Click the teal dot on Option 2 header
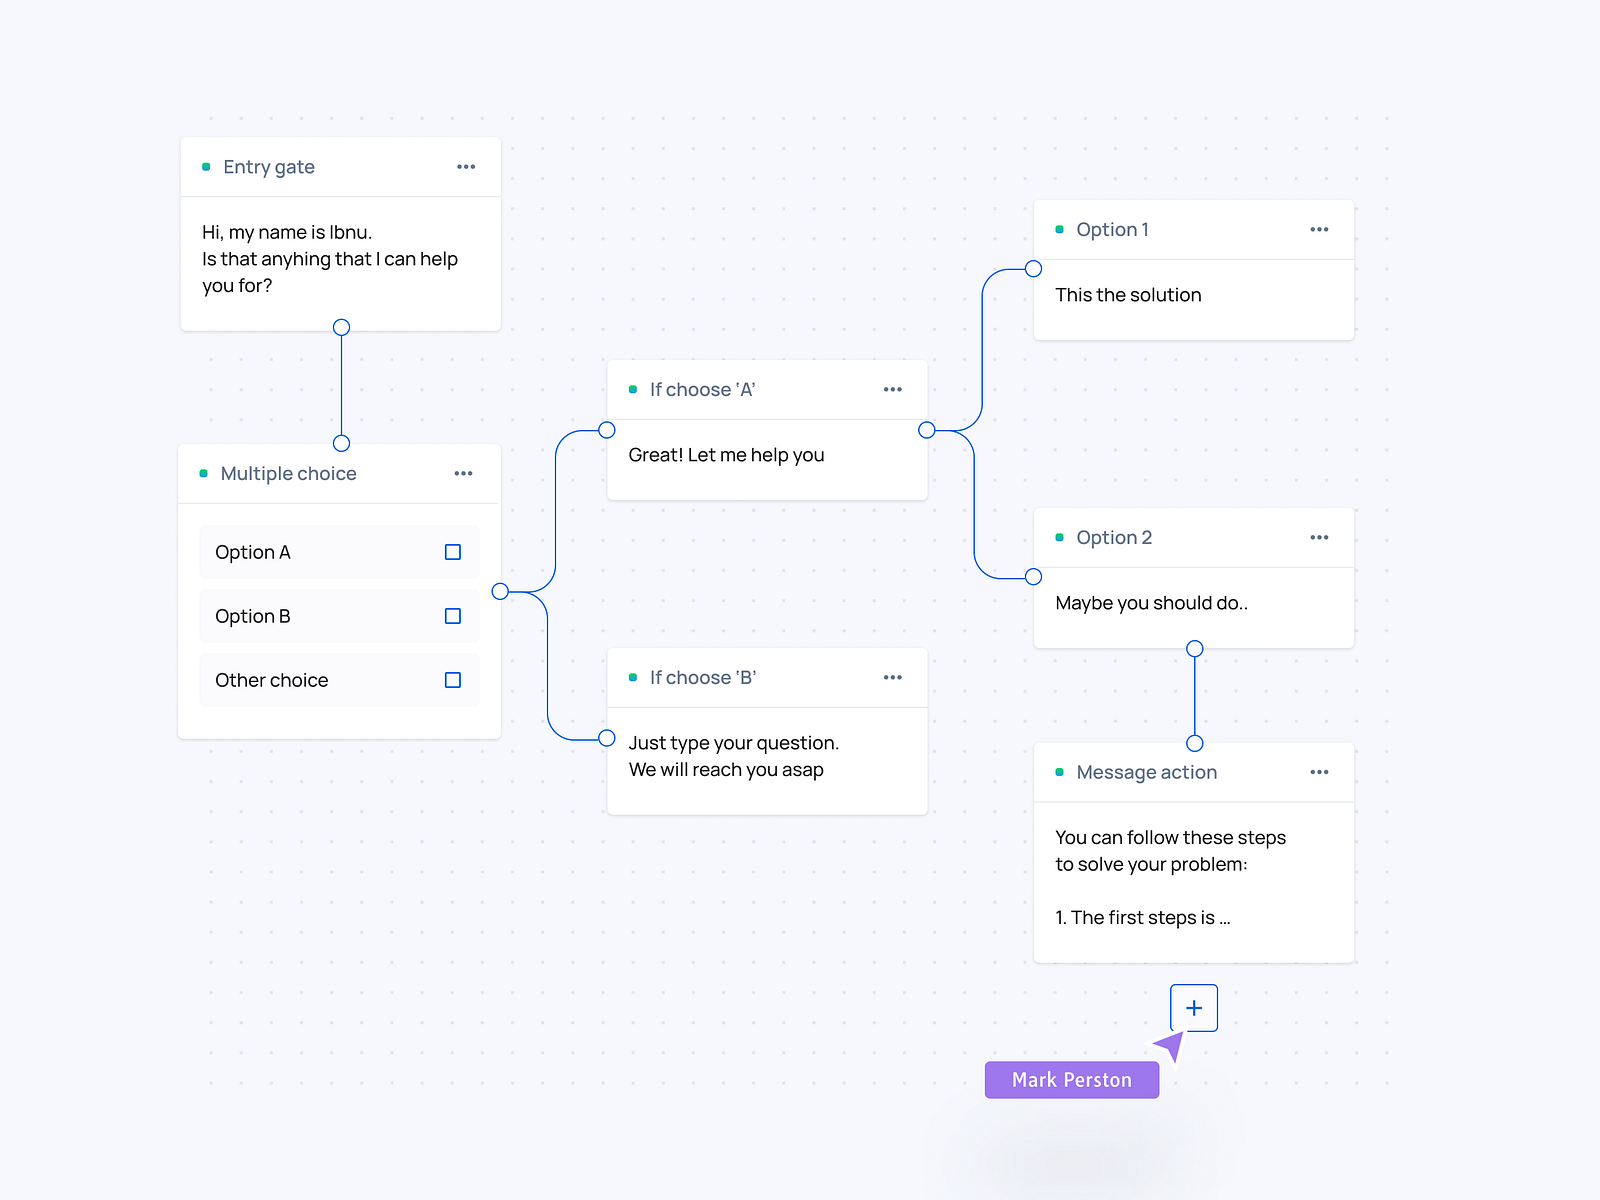The height and width of the screenshot is (1200, 1600). pos(1059,537)
